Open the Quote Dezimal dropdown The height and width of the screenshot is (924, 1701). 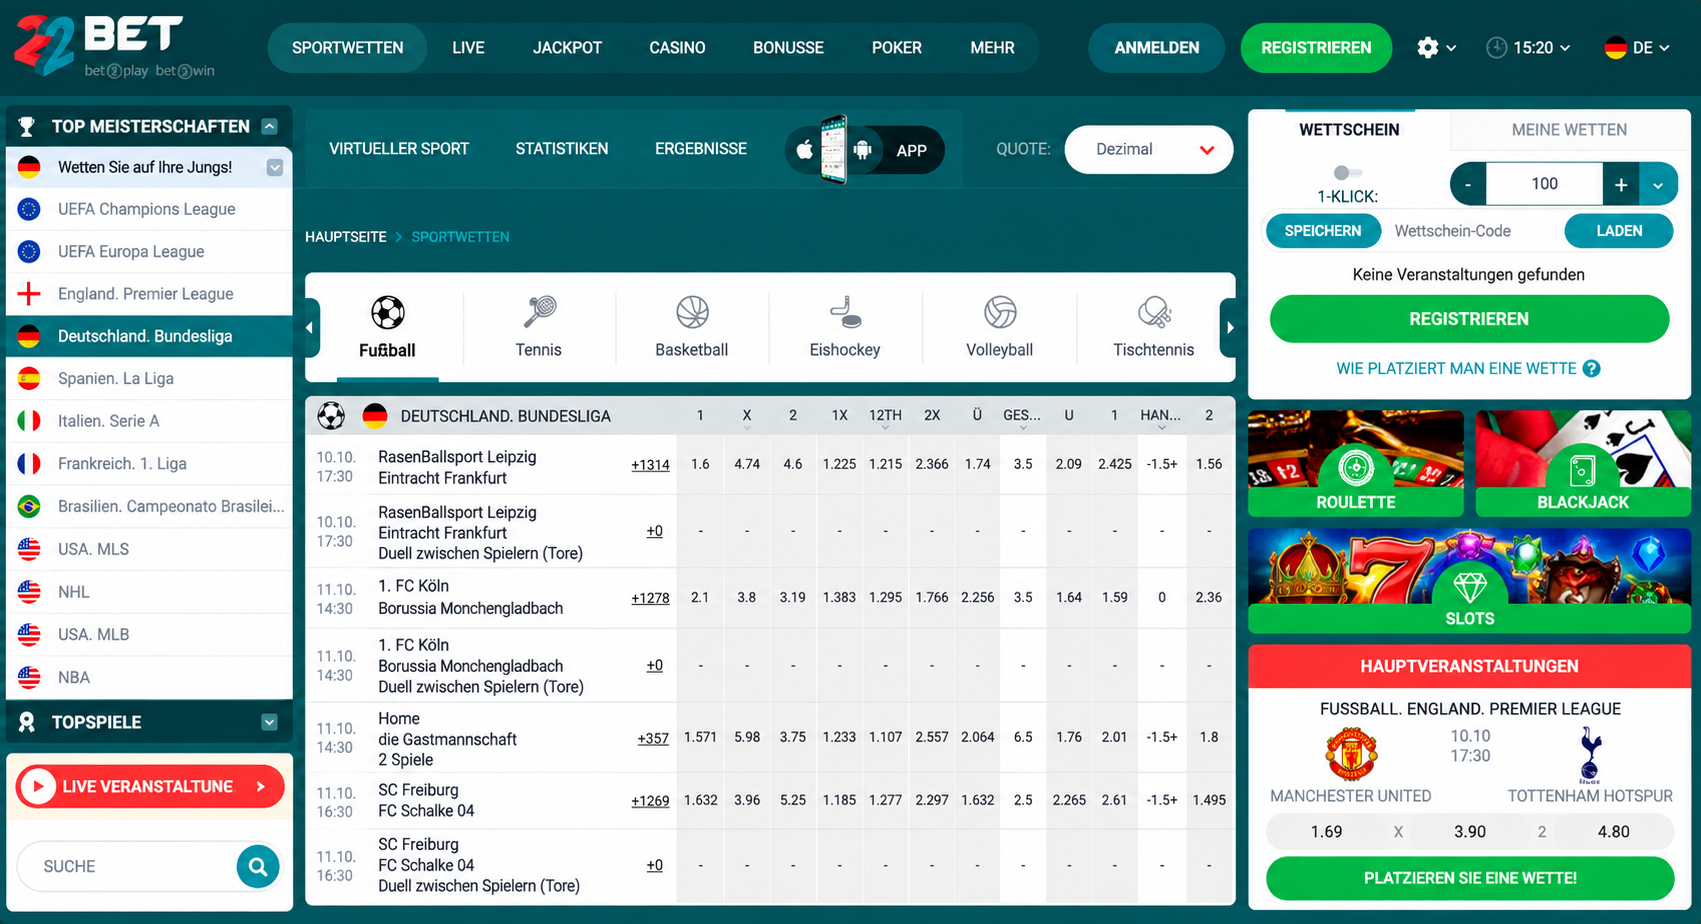[1148, 149]
